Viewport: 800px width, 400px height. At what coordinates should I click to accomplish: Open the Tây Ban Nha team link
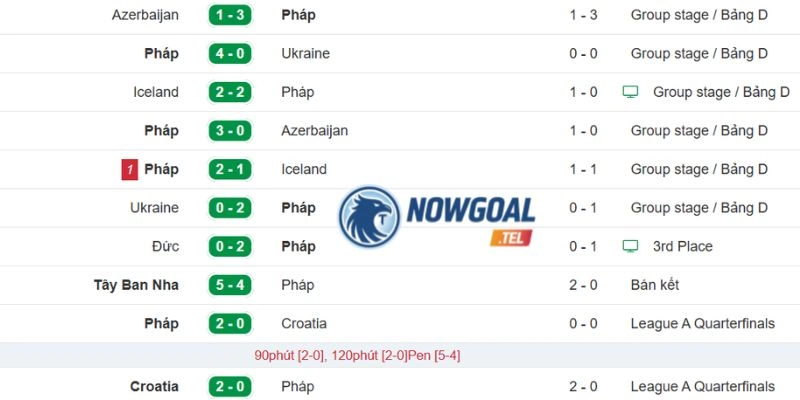(x=136, y=285)
